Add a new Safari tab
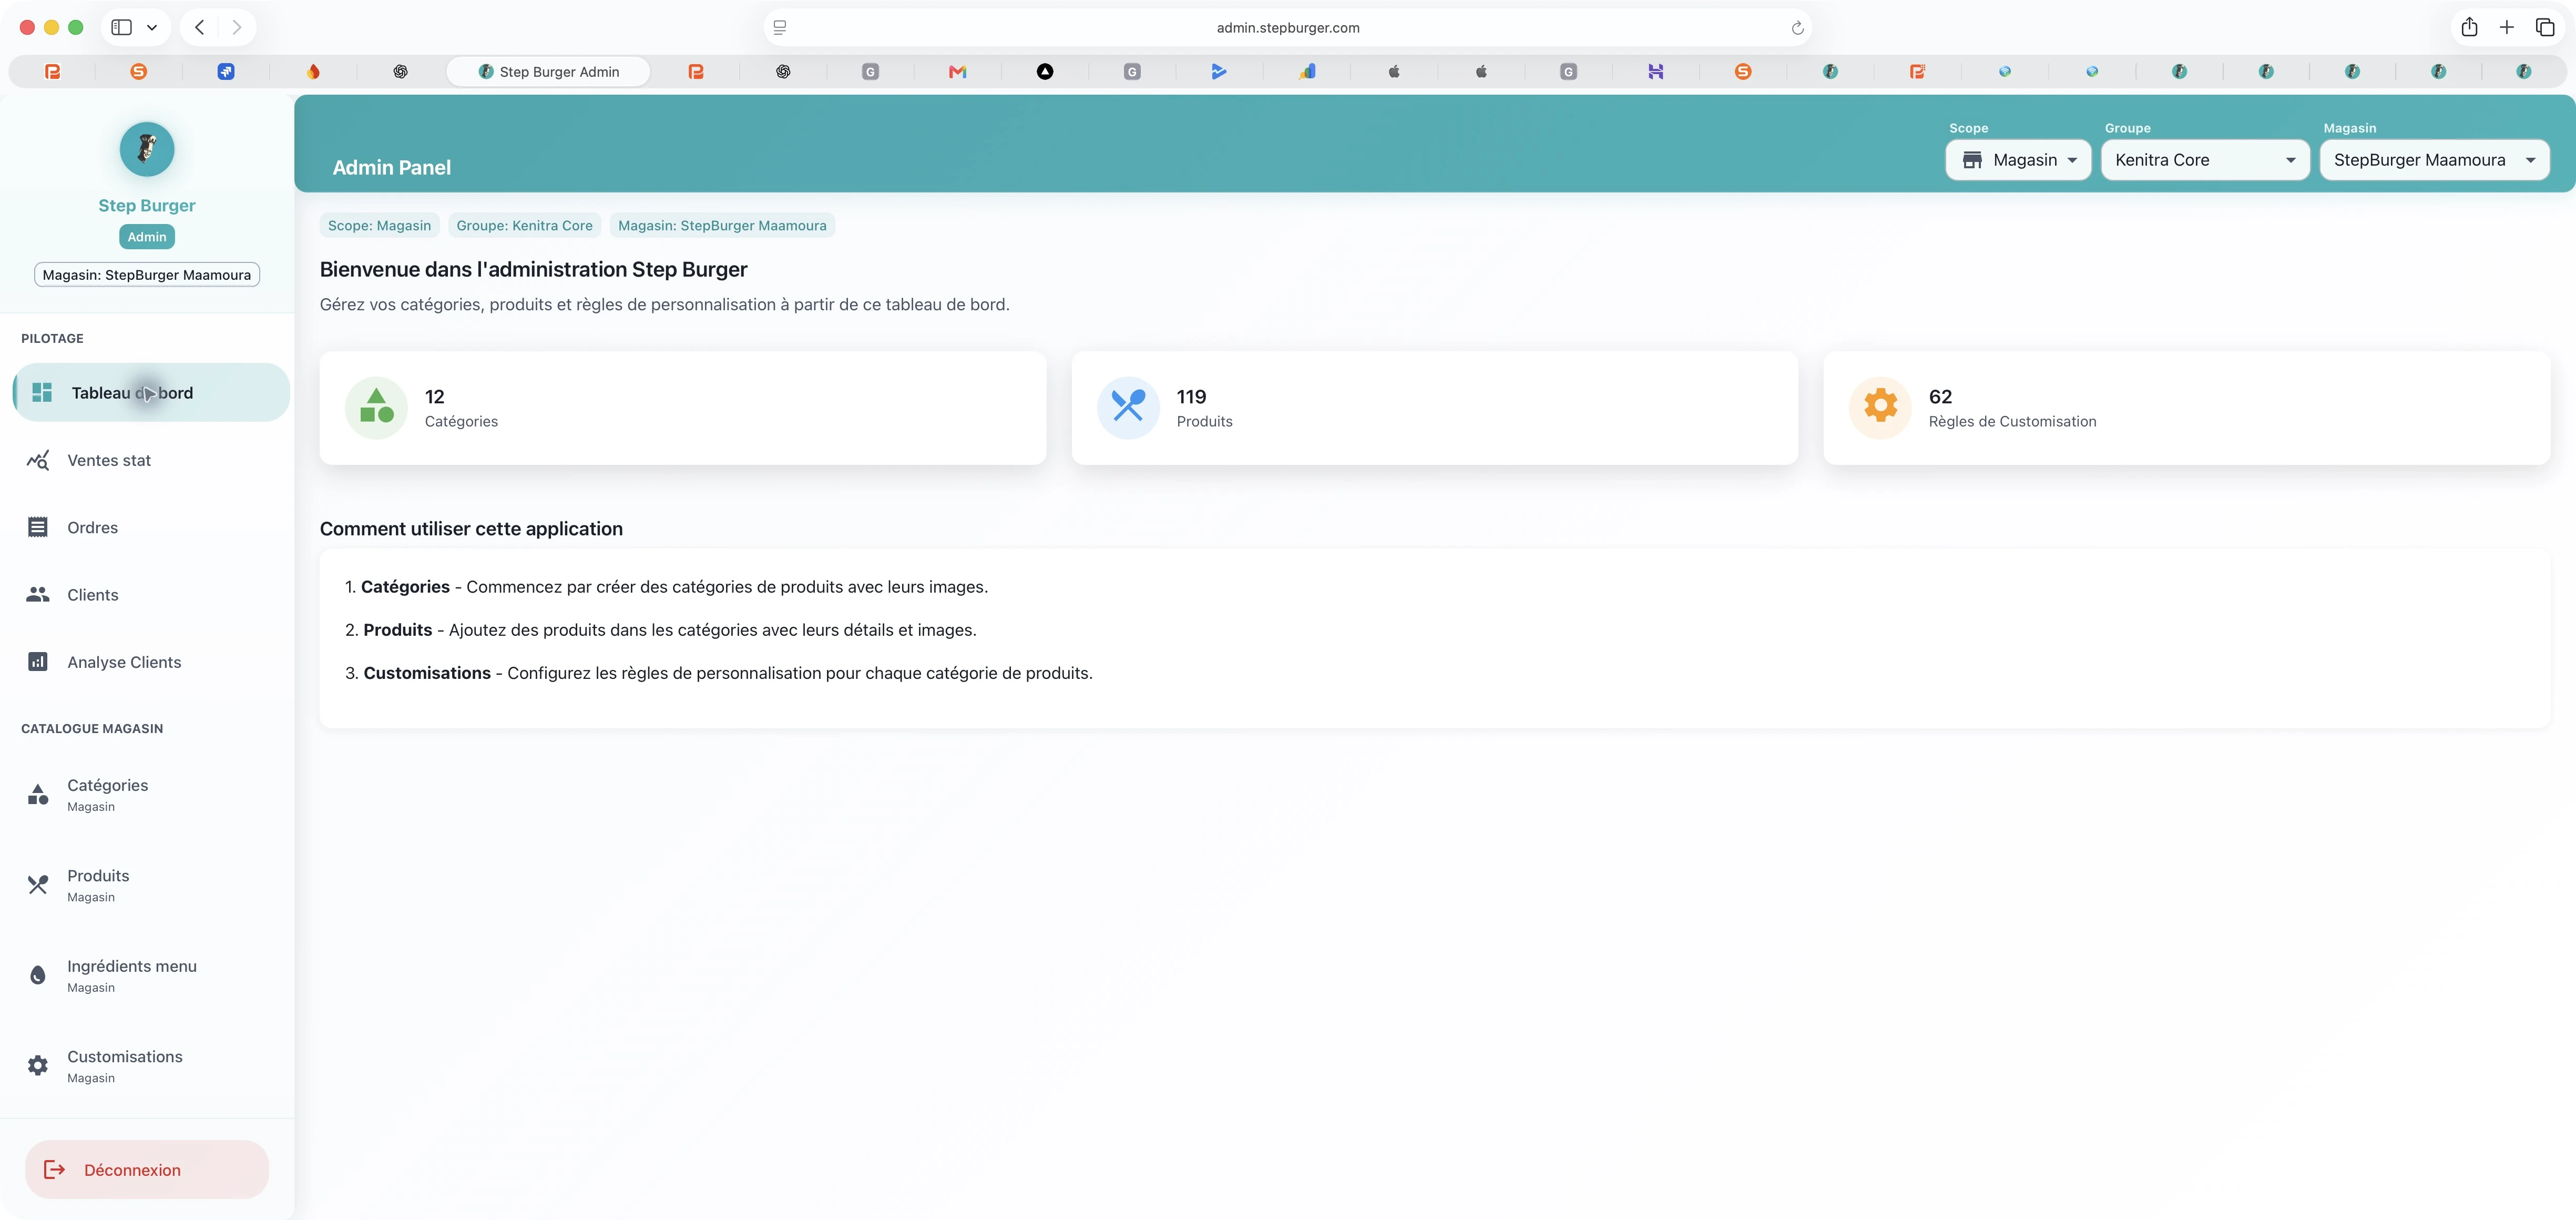This screenshot has height=1220, width=2576. tap(2507, 27)
